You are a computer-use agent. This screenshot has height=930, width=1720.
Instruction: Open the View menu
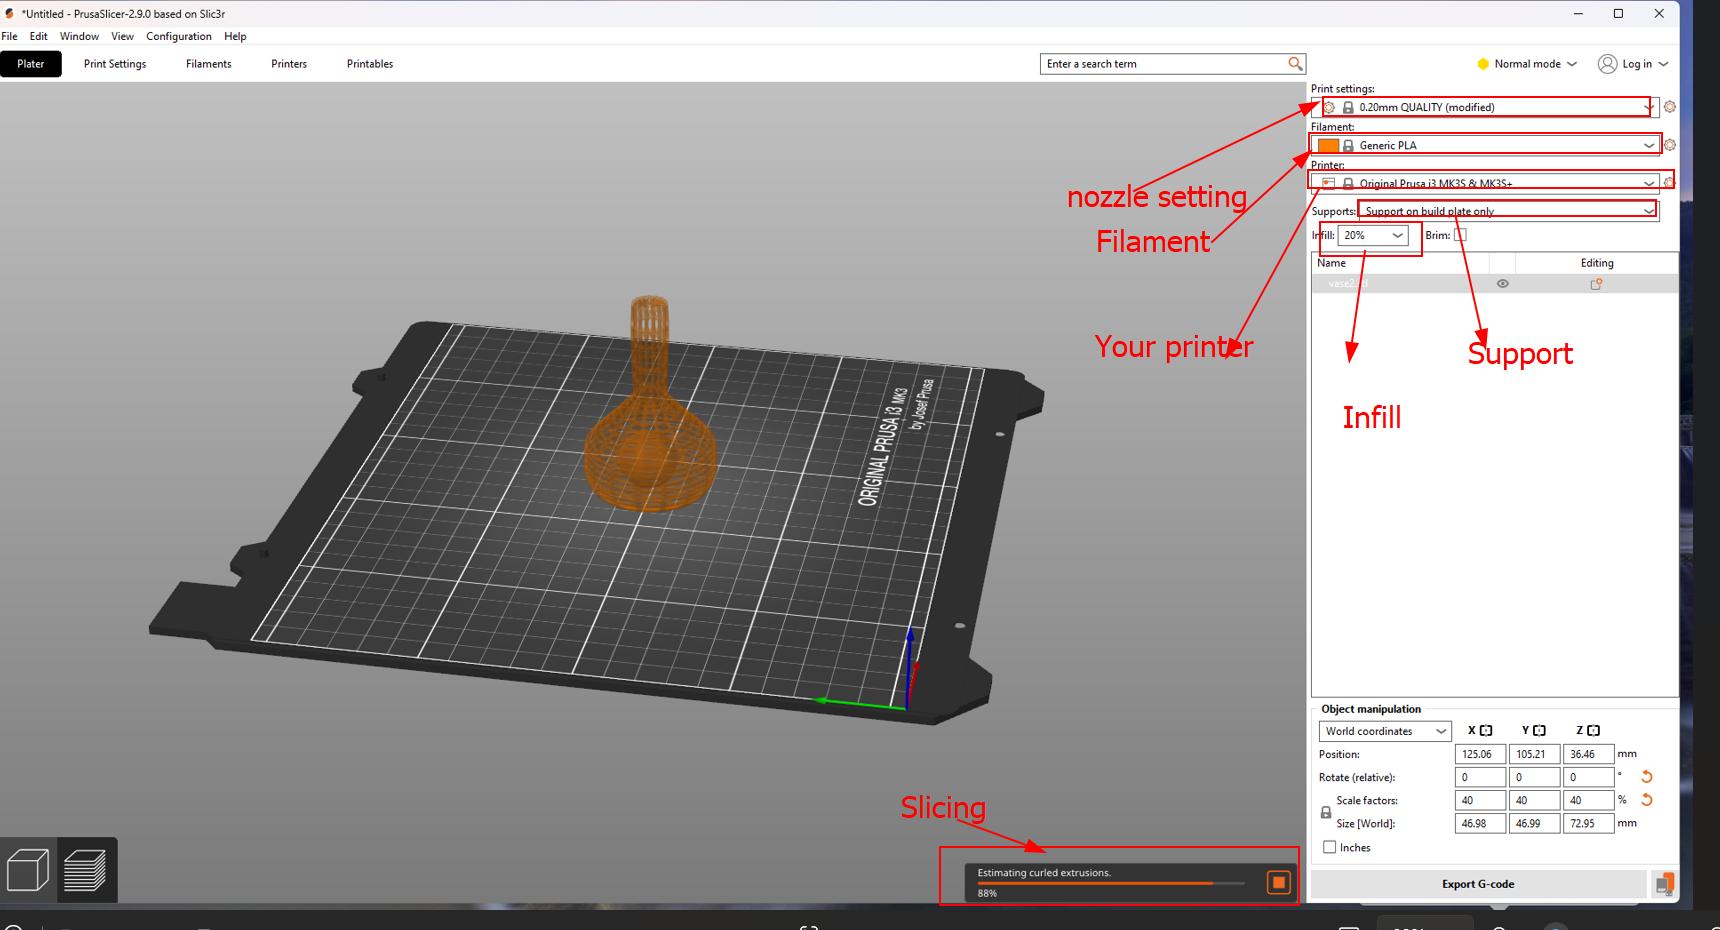click(x=122, y=36)
